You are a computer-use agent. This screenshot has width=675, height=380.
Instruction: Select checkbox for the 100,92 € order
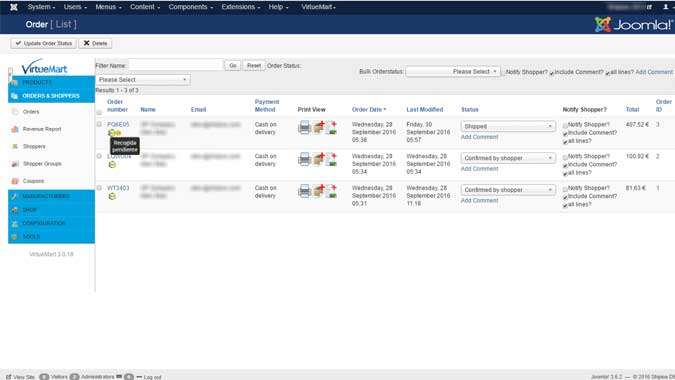point(99,156)
